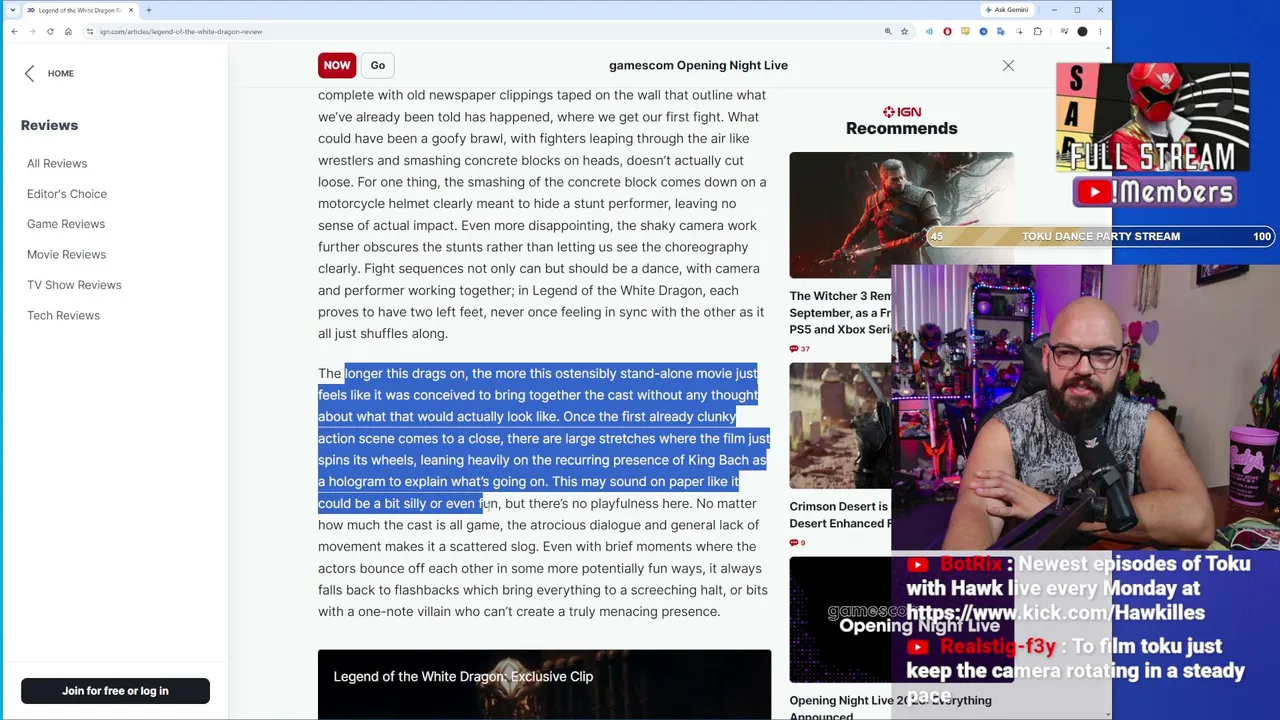Open the Crimson Desert article headline
Viewport: 1280px width, 720px height.
pyautogui.click(x=840, y=515)
